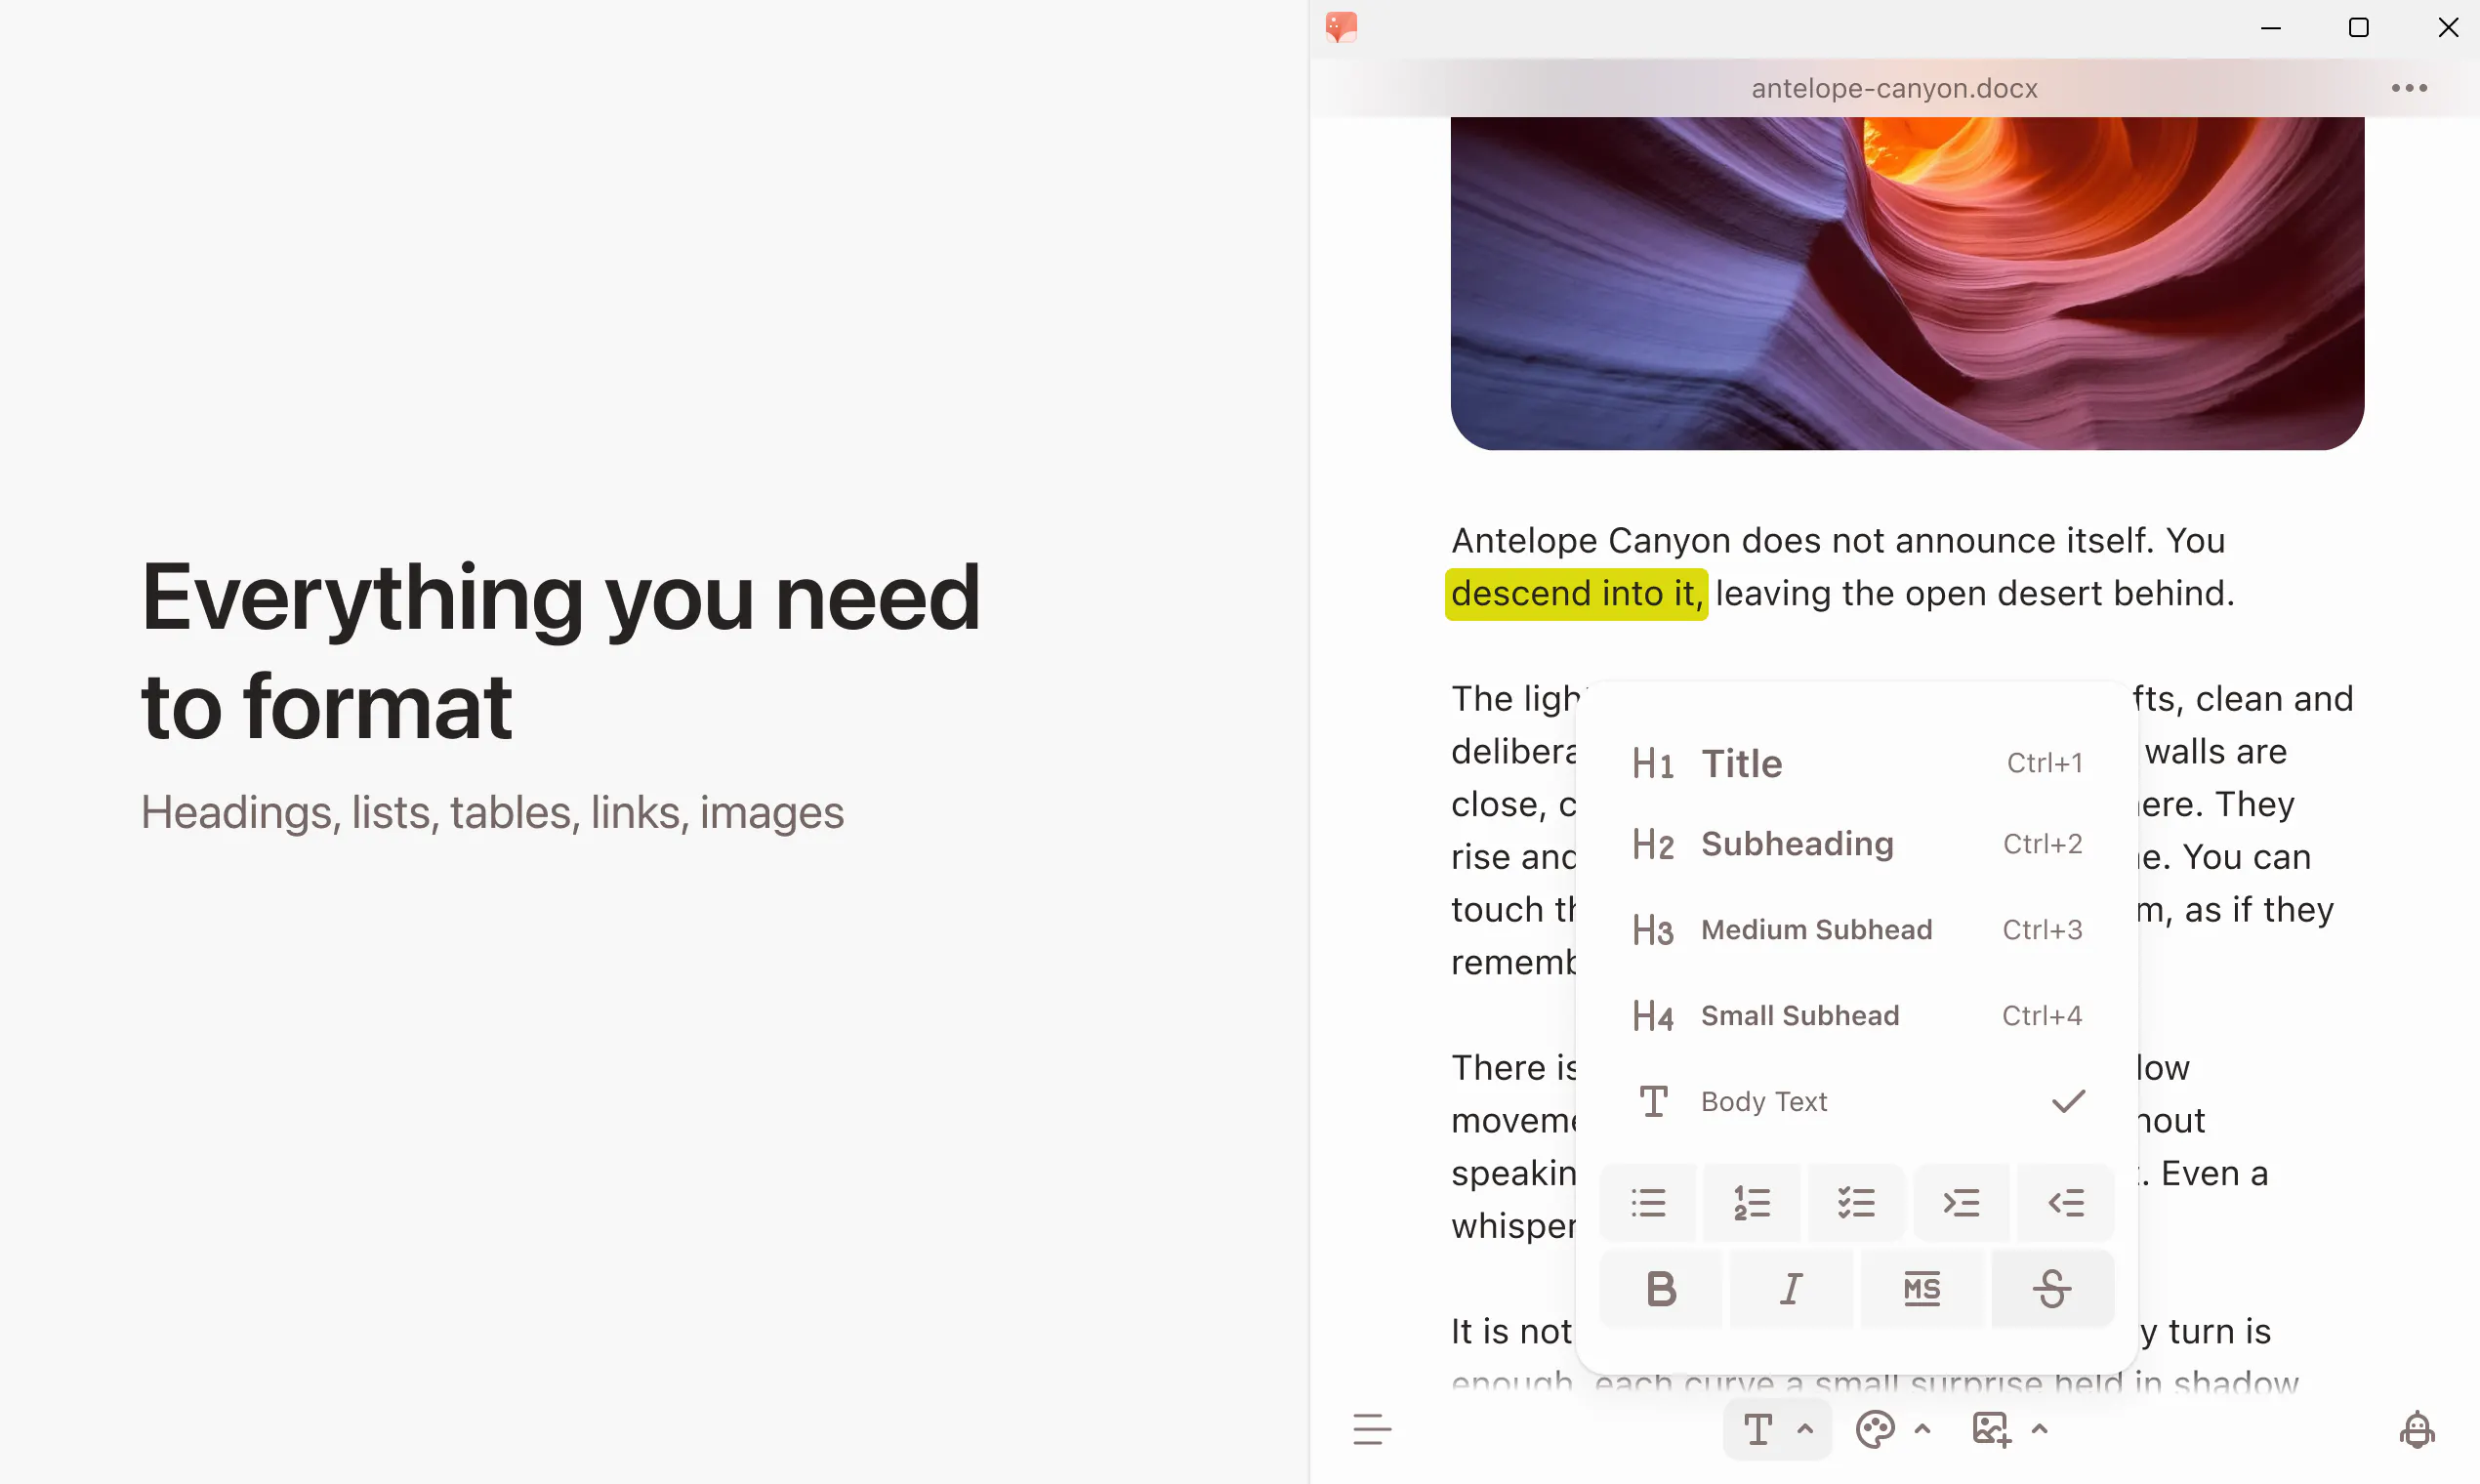Collapse the text format menu chevron
This screenshot has width=2480, height=1484.
pyautogui.click(x=1805, y=1430)
